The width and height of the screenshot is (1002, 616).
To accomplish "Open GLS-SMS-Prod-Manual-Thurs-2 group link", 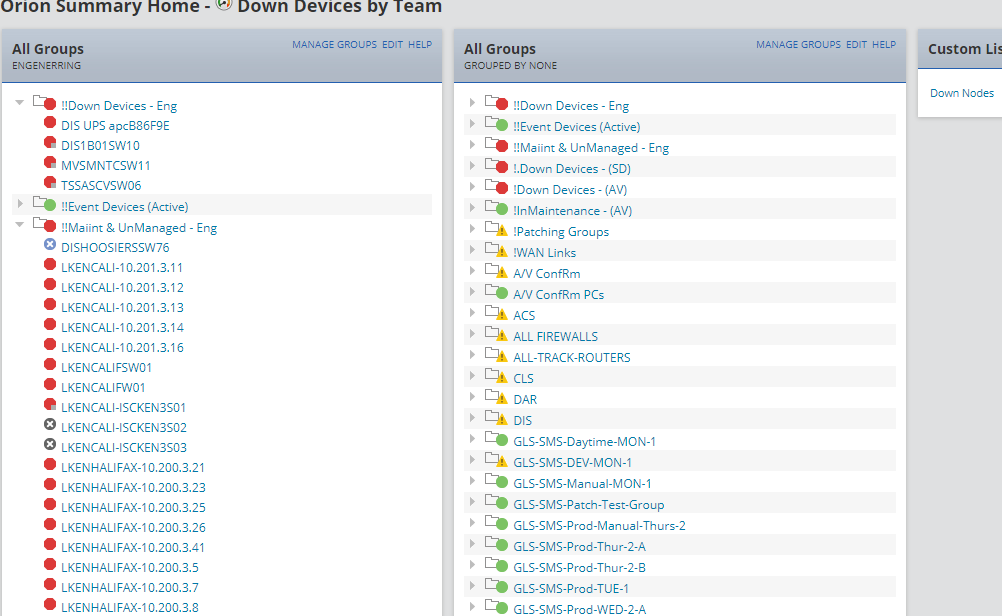I will tap(599, 526).
